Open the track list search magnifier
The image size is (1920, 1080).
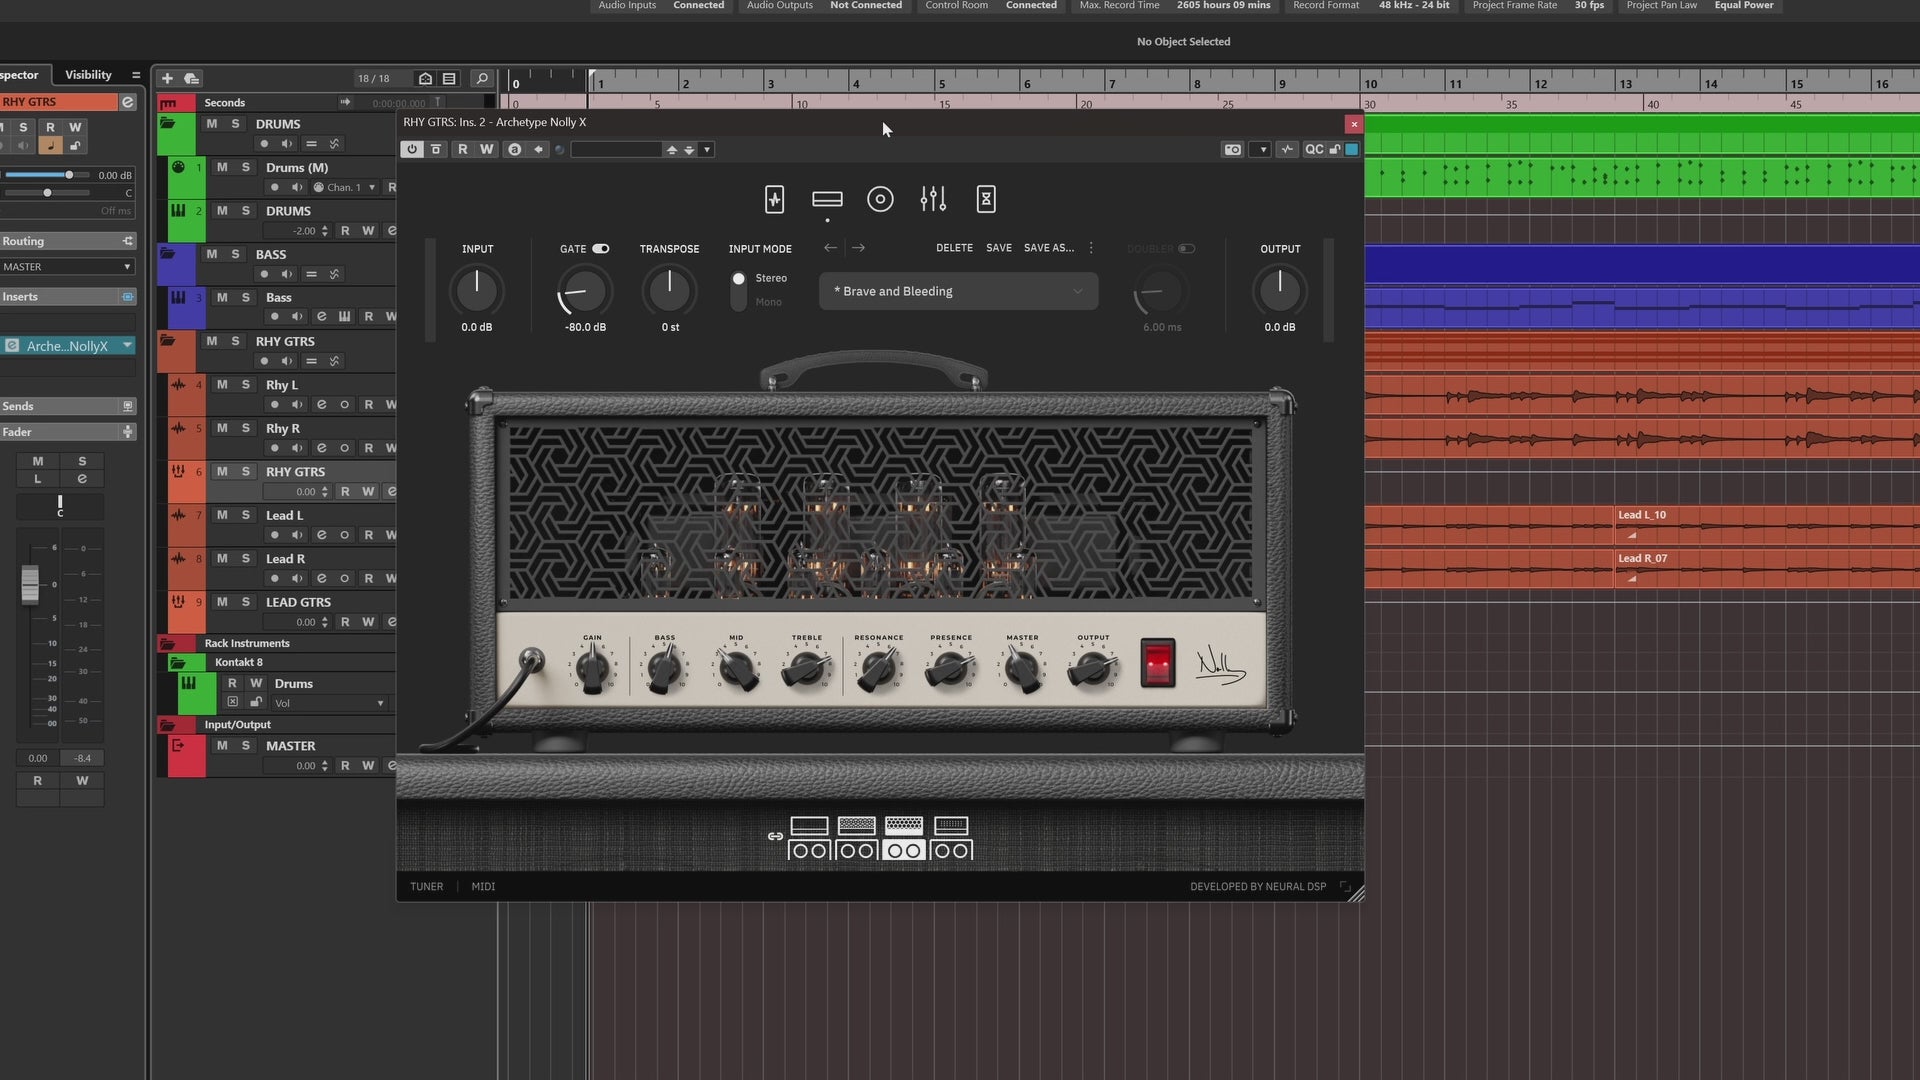click(x=481, y=78)
